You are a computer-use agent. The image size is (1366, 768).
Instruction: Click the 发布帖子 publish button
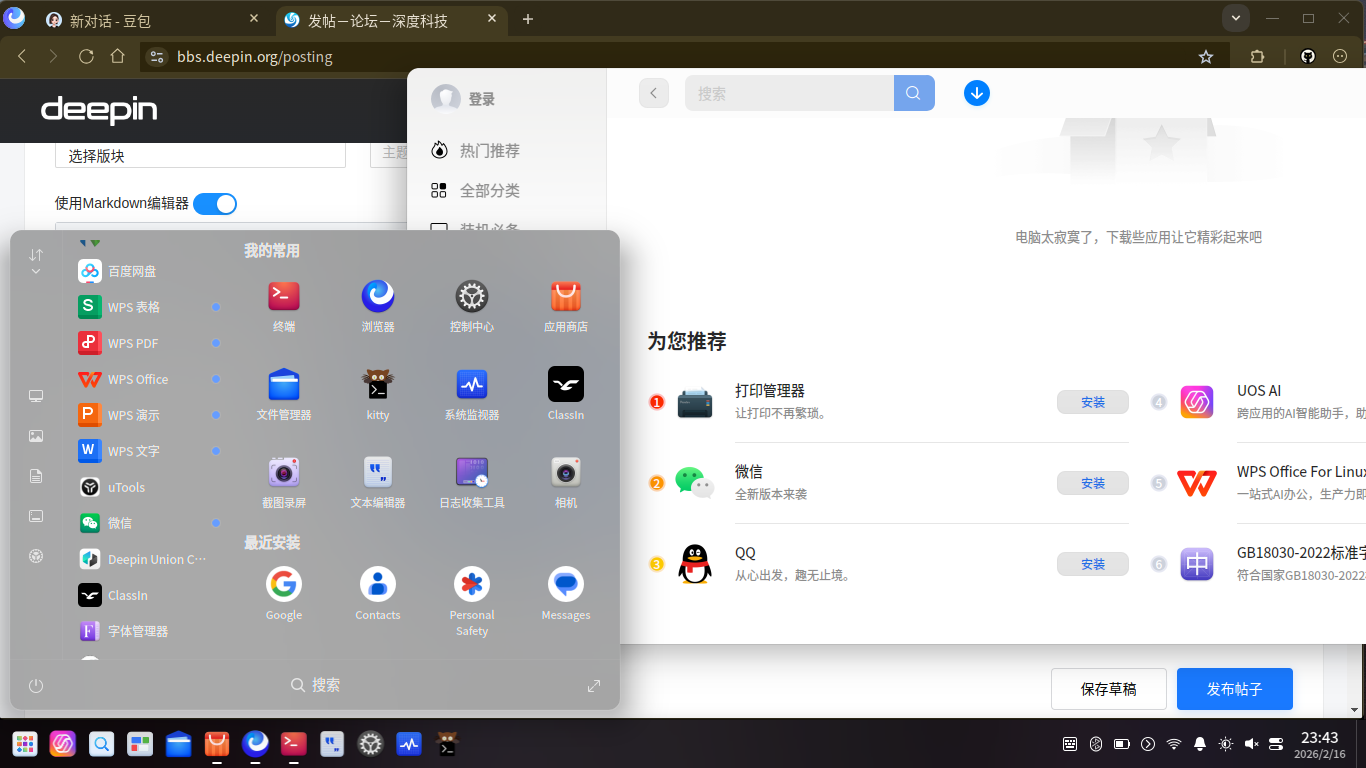1234,688
